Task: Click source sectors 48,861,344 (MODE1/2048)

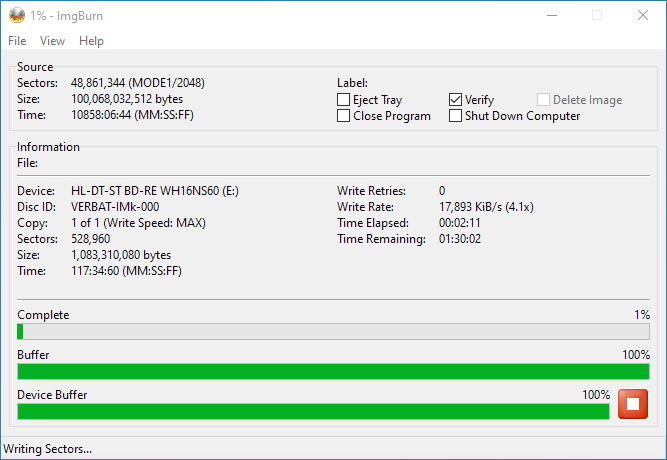Action: click(x=138, y=83)
